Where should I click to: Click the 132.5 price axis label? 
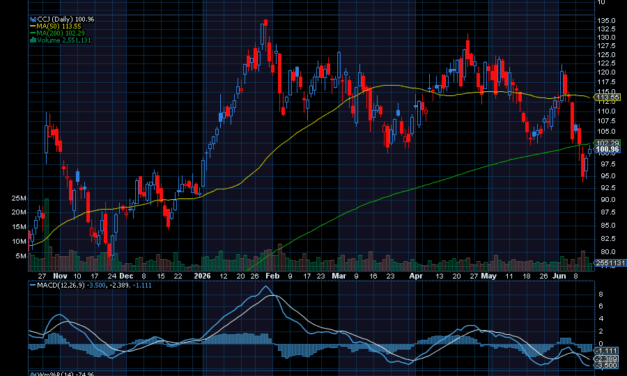click(606, 29)
